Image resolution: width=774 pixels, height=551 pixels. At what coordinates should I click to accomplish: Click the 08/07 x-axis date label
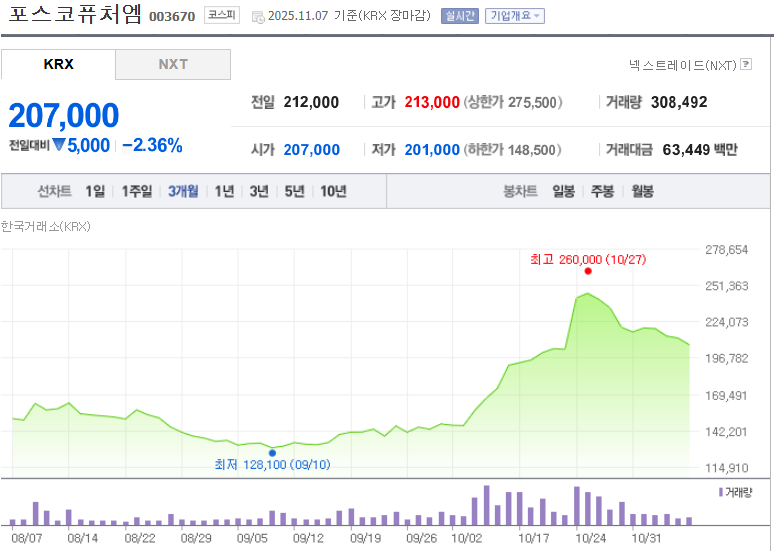27,538
